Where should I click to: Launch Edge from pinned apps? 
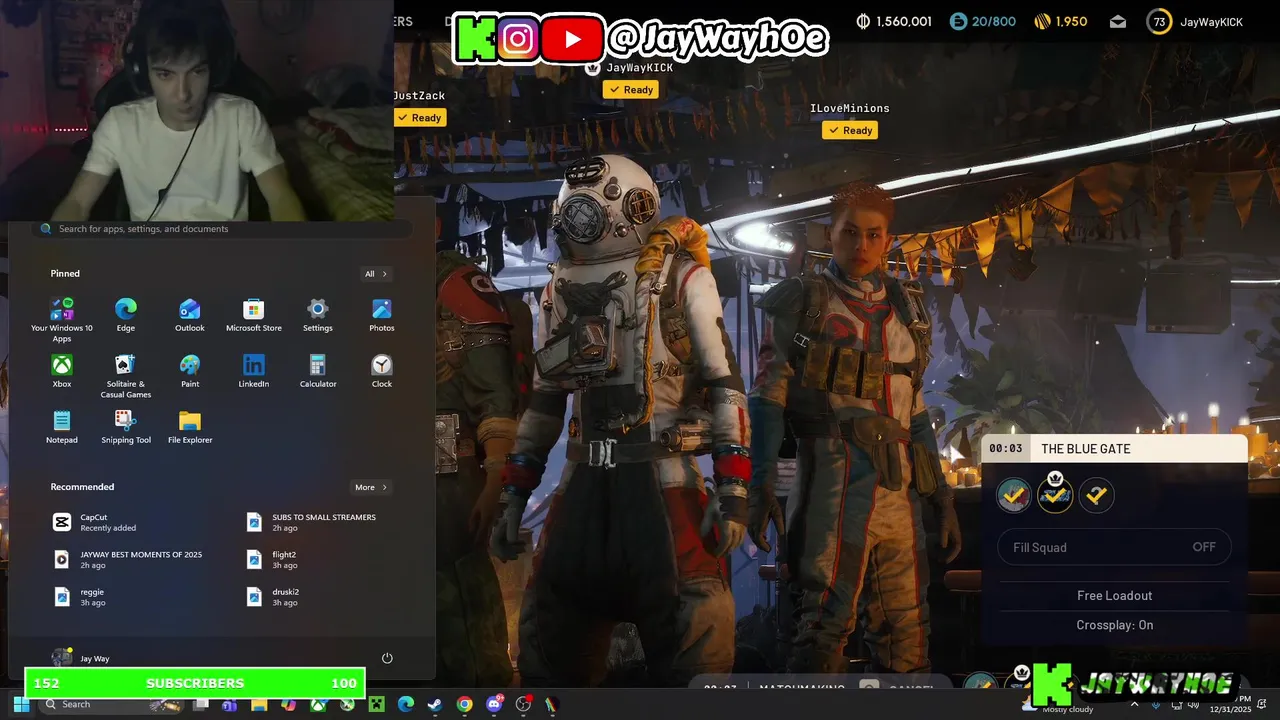[x=125, y=315]
